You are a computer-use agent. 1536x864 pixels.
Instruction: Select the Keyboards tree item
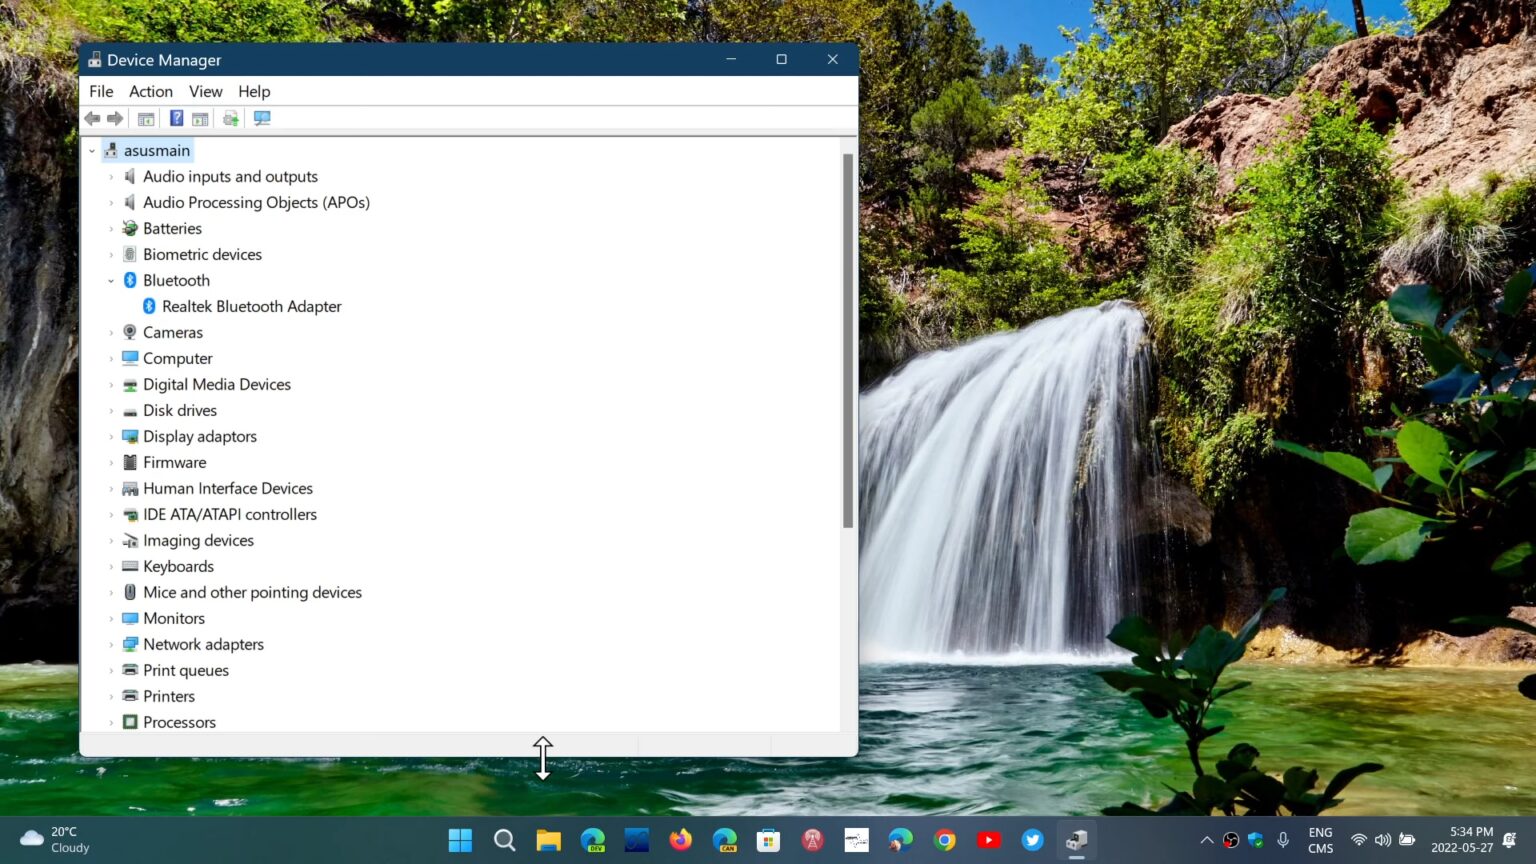point(178,567)
